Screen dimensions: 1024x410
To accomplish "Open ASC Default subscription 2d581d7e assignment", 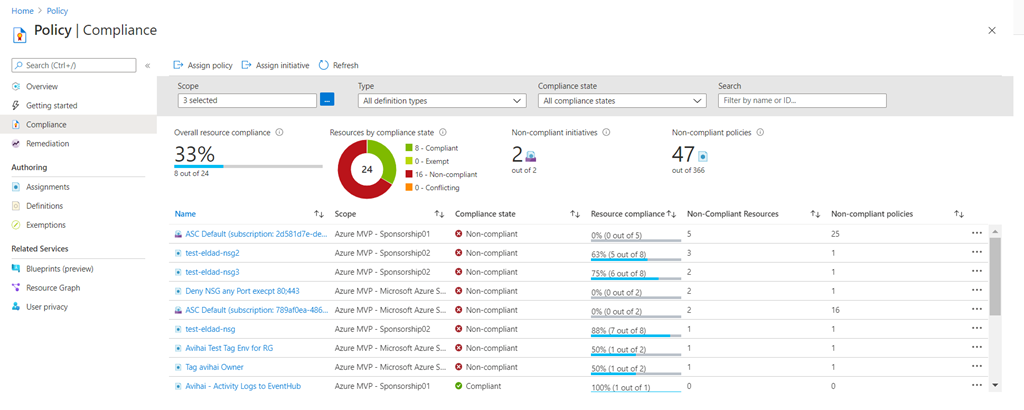I will point(256,234).
